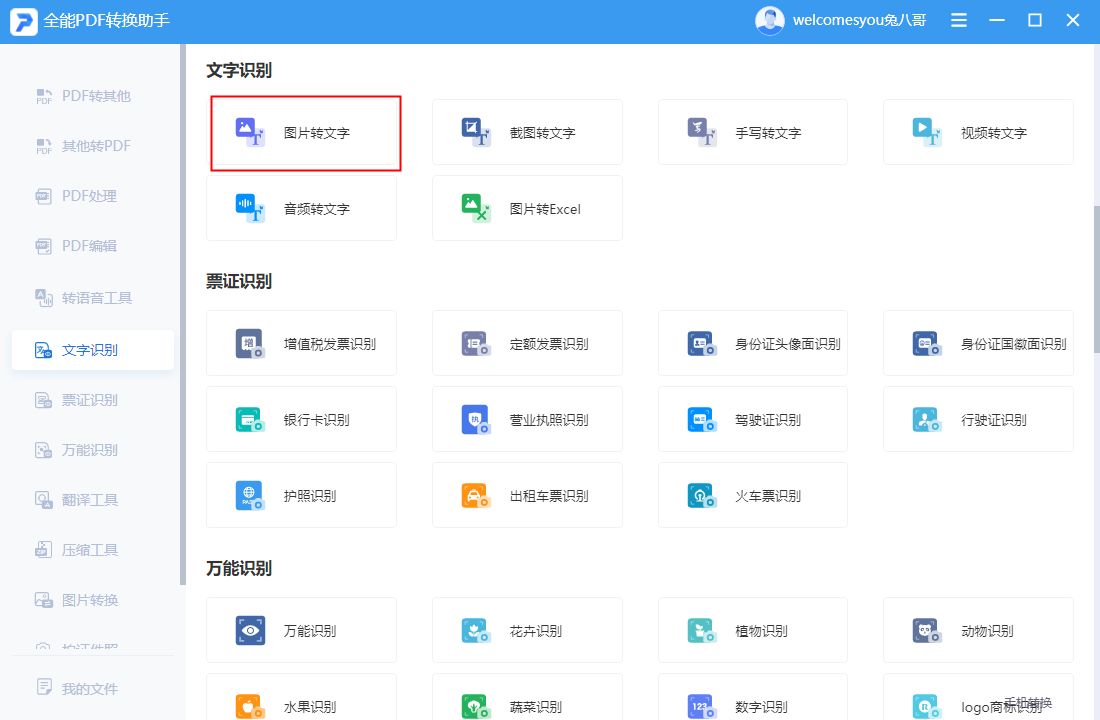Open the 花卉识别 flower recognition tool

pos(527,630)
